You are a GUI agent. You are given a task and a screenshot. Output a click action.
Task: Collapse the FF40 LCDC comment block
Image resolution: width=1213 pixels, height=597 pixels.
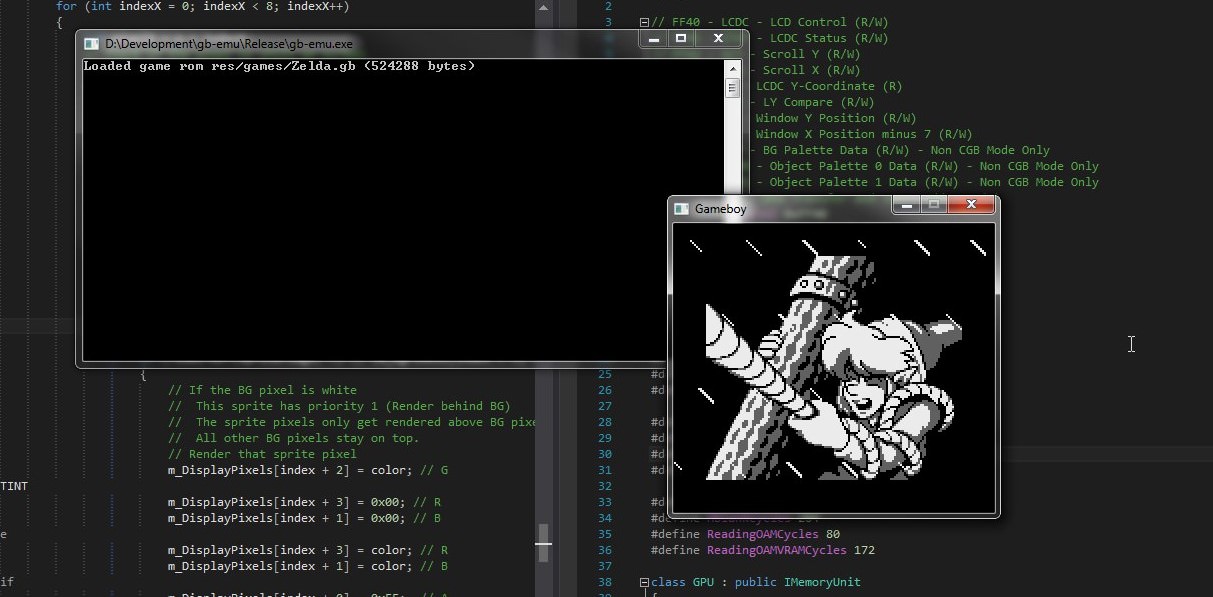(x=644, y=22)
